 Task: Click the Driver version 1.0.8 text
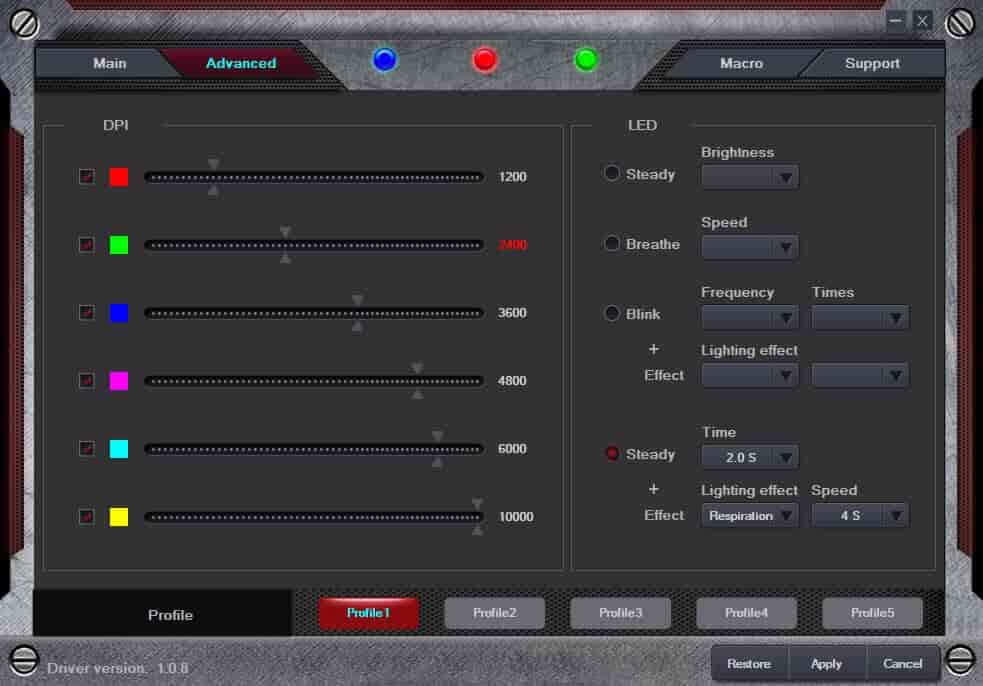coord(118,668)
